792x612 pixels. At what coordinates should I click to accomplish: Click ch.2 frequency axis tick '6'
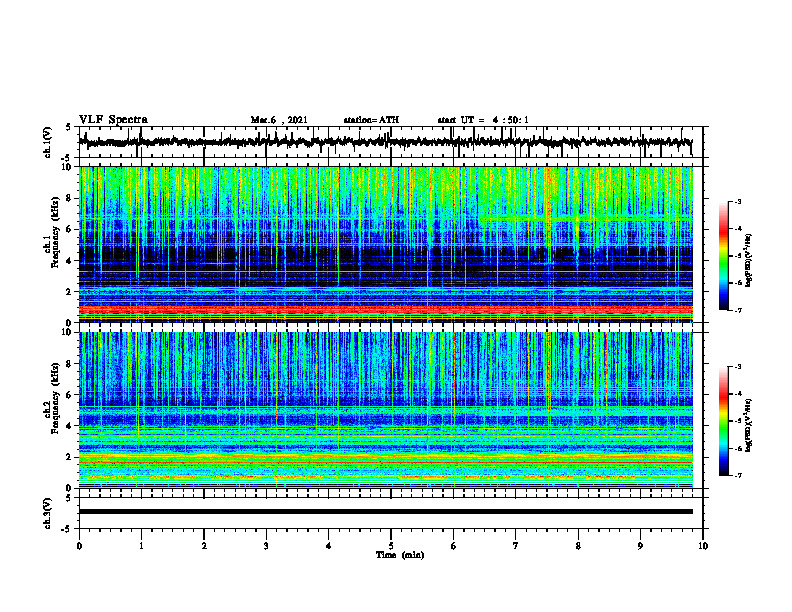tap(70, 395)
